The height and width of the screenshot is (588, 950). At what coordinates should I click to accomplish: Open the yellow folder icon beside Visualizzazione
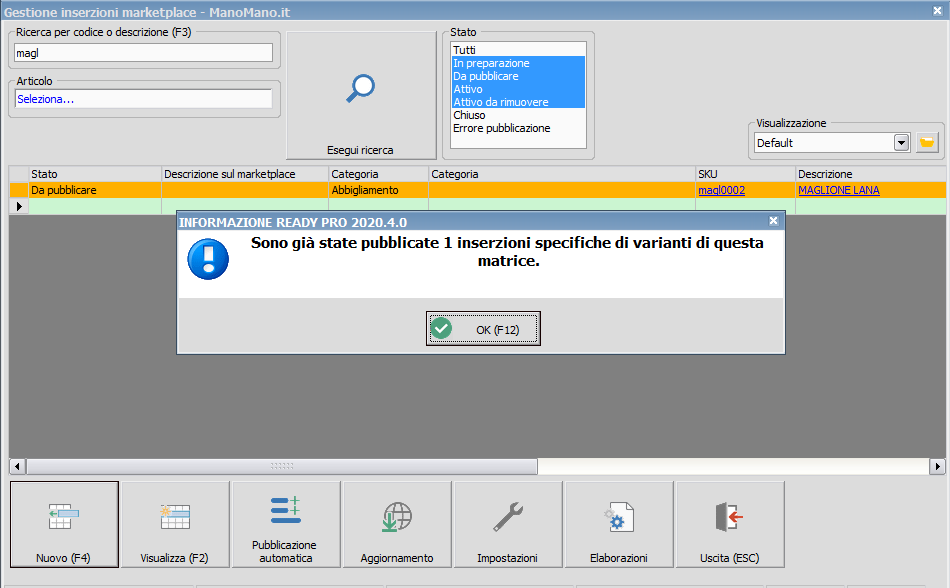[927, 143]
